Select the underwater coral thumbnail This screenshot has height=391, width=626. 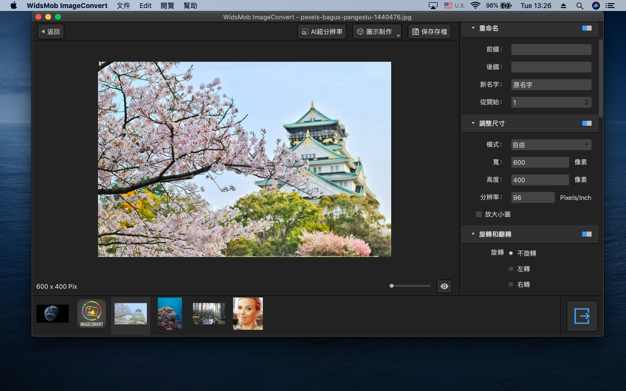[x=170, y=314]
